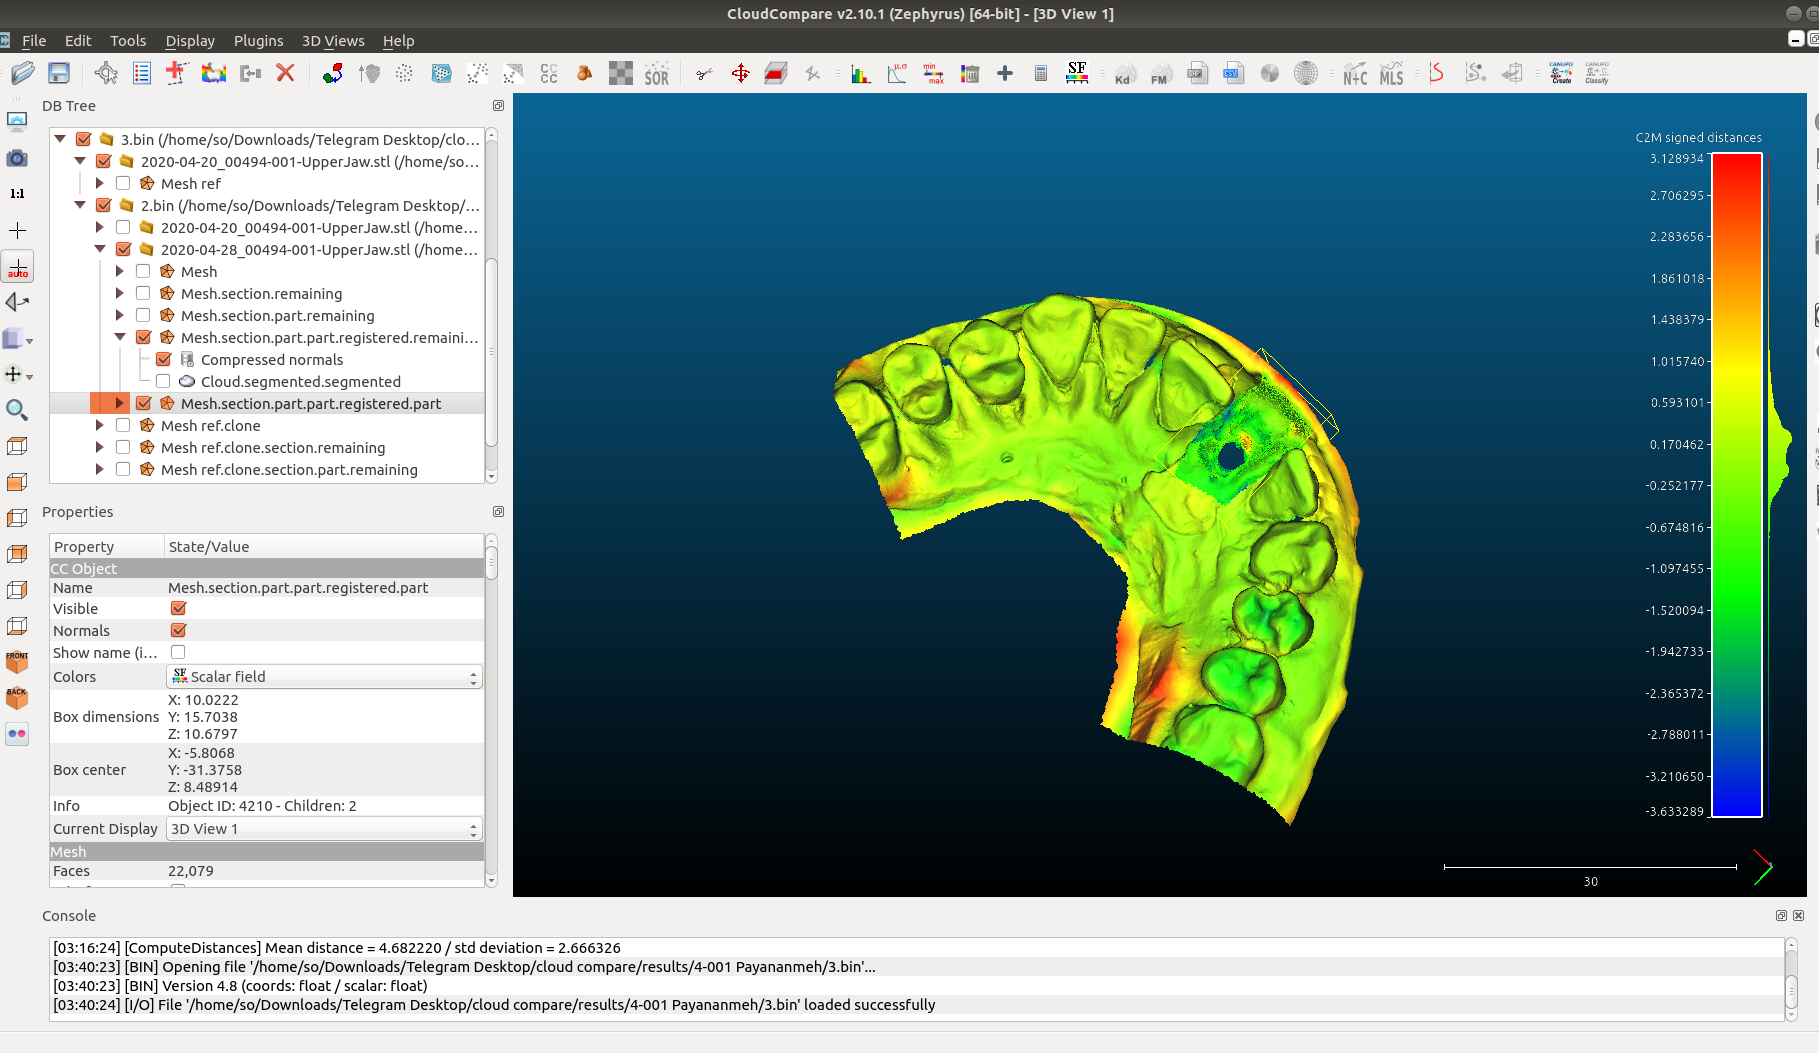Click the CANUPO Classify plugin icon

coord(1596,73)
